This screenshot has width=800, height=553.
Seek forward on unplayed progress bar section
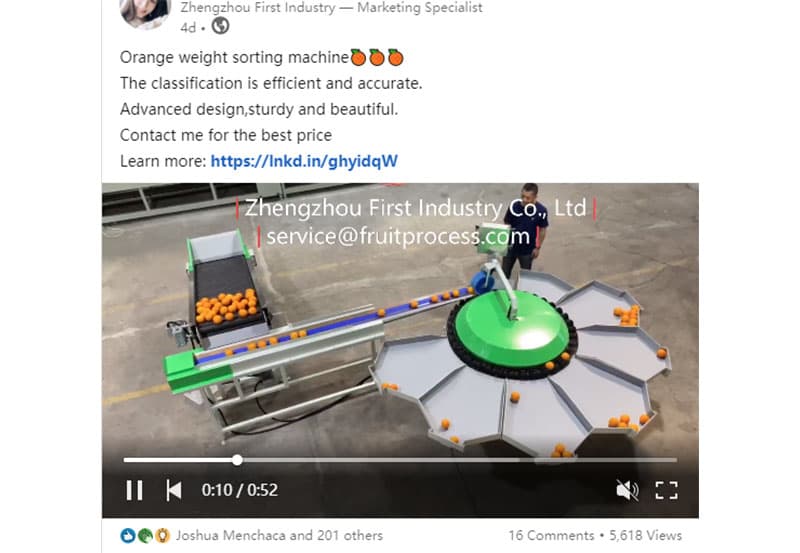[x=459, y=460]
